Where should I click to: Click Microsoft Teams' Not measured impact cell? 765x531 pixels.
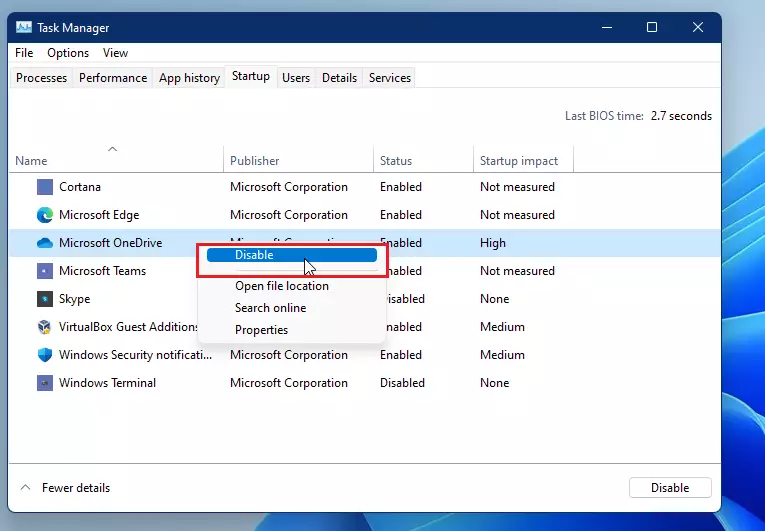point(517,271)
